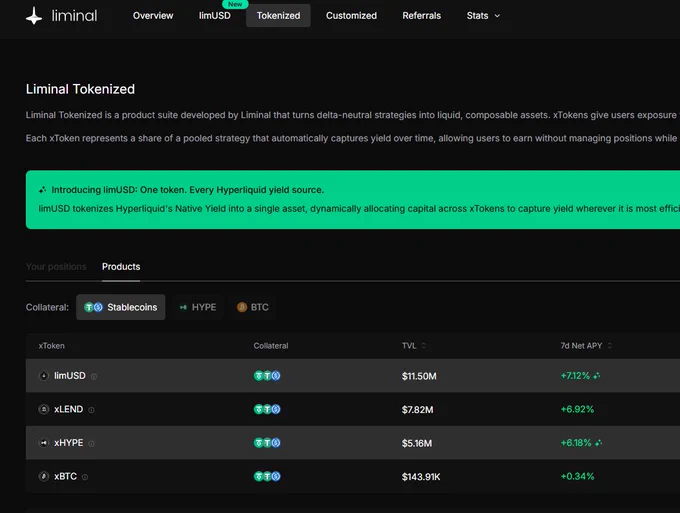
Task: Expand the Stats dropdown menu
Action: [483, 16]
